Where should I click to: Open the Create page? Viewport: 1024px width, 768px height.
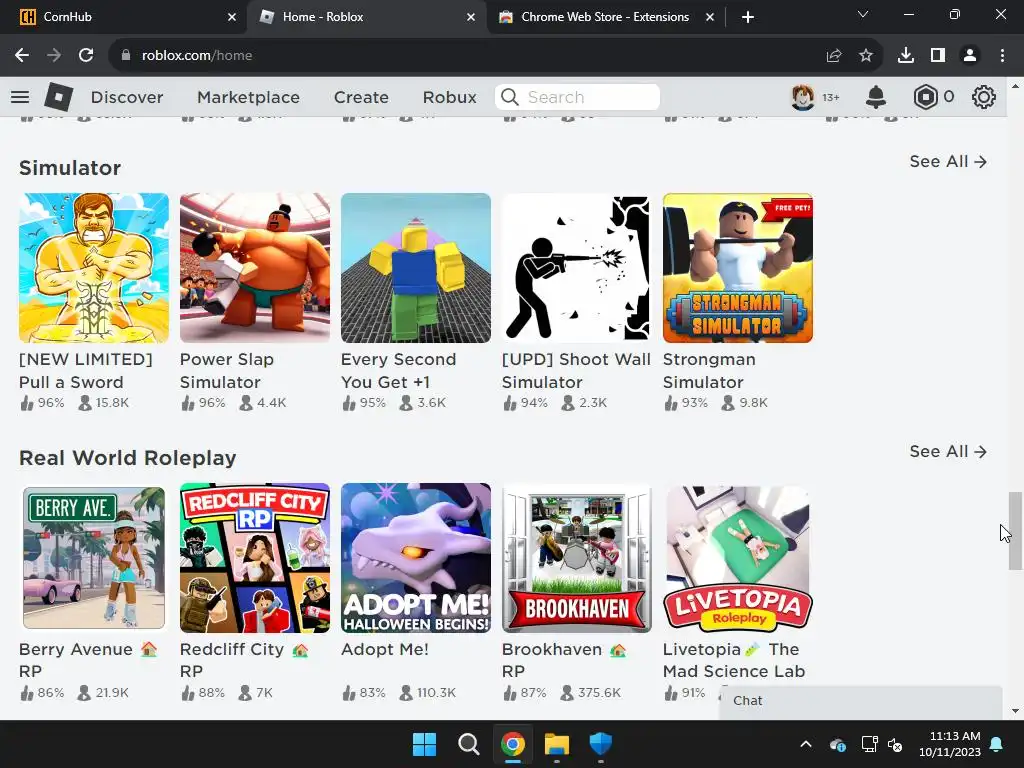click(361, 97)
